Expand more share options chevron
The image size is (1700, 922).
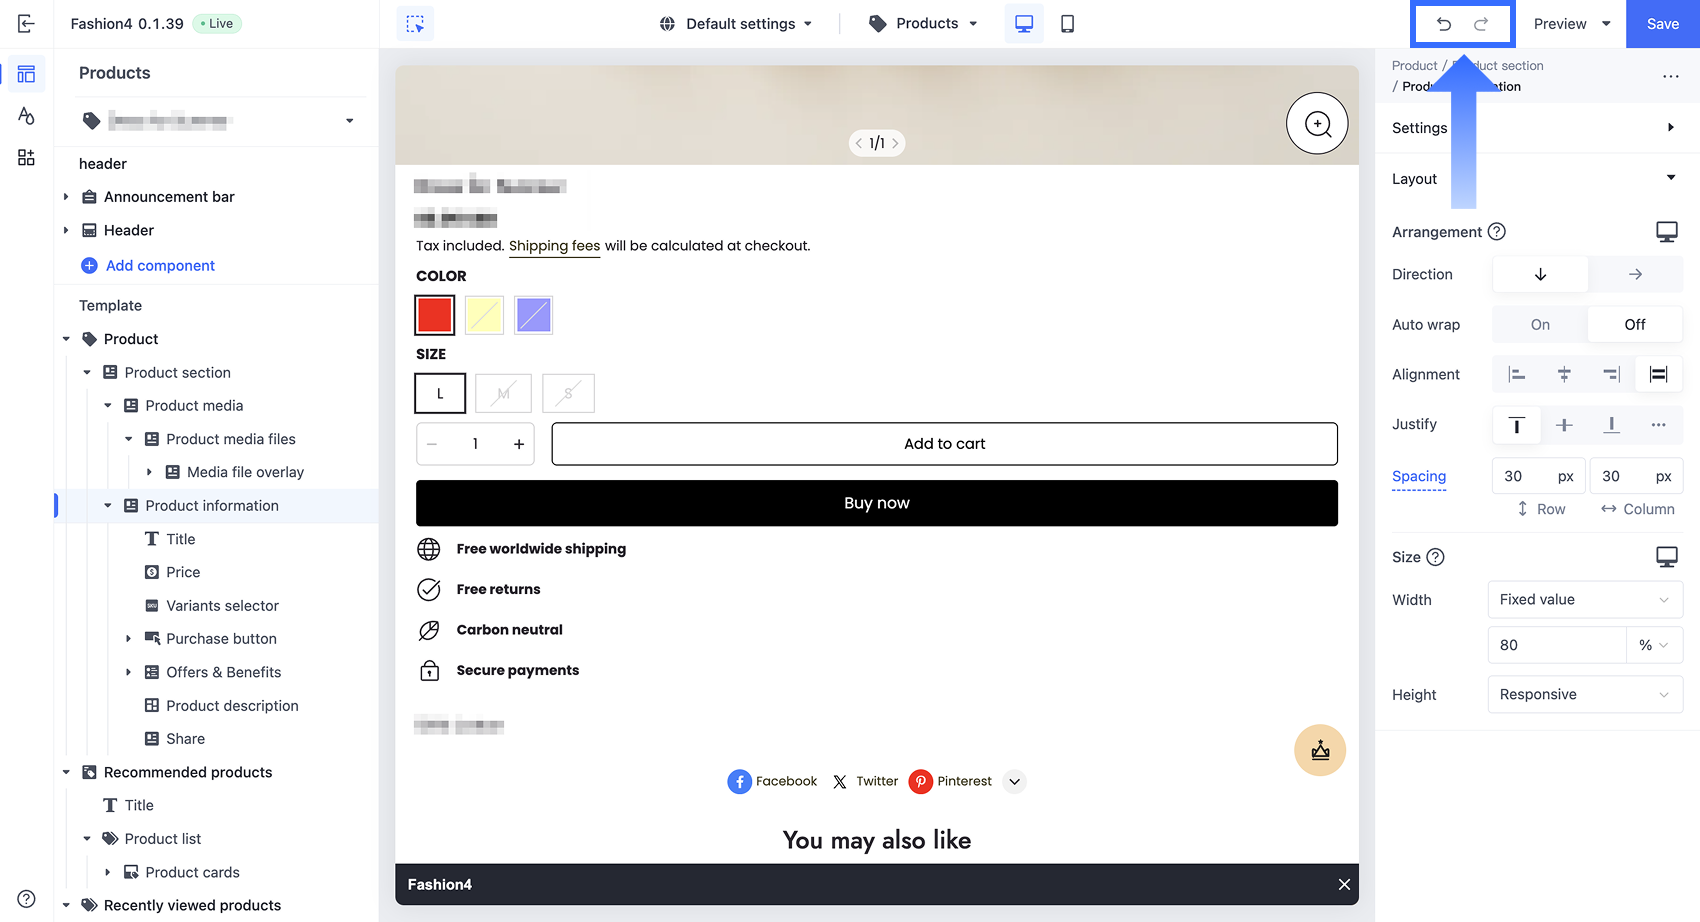pyautogui.click(x=1014, y=781)
